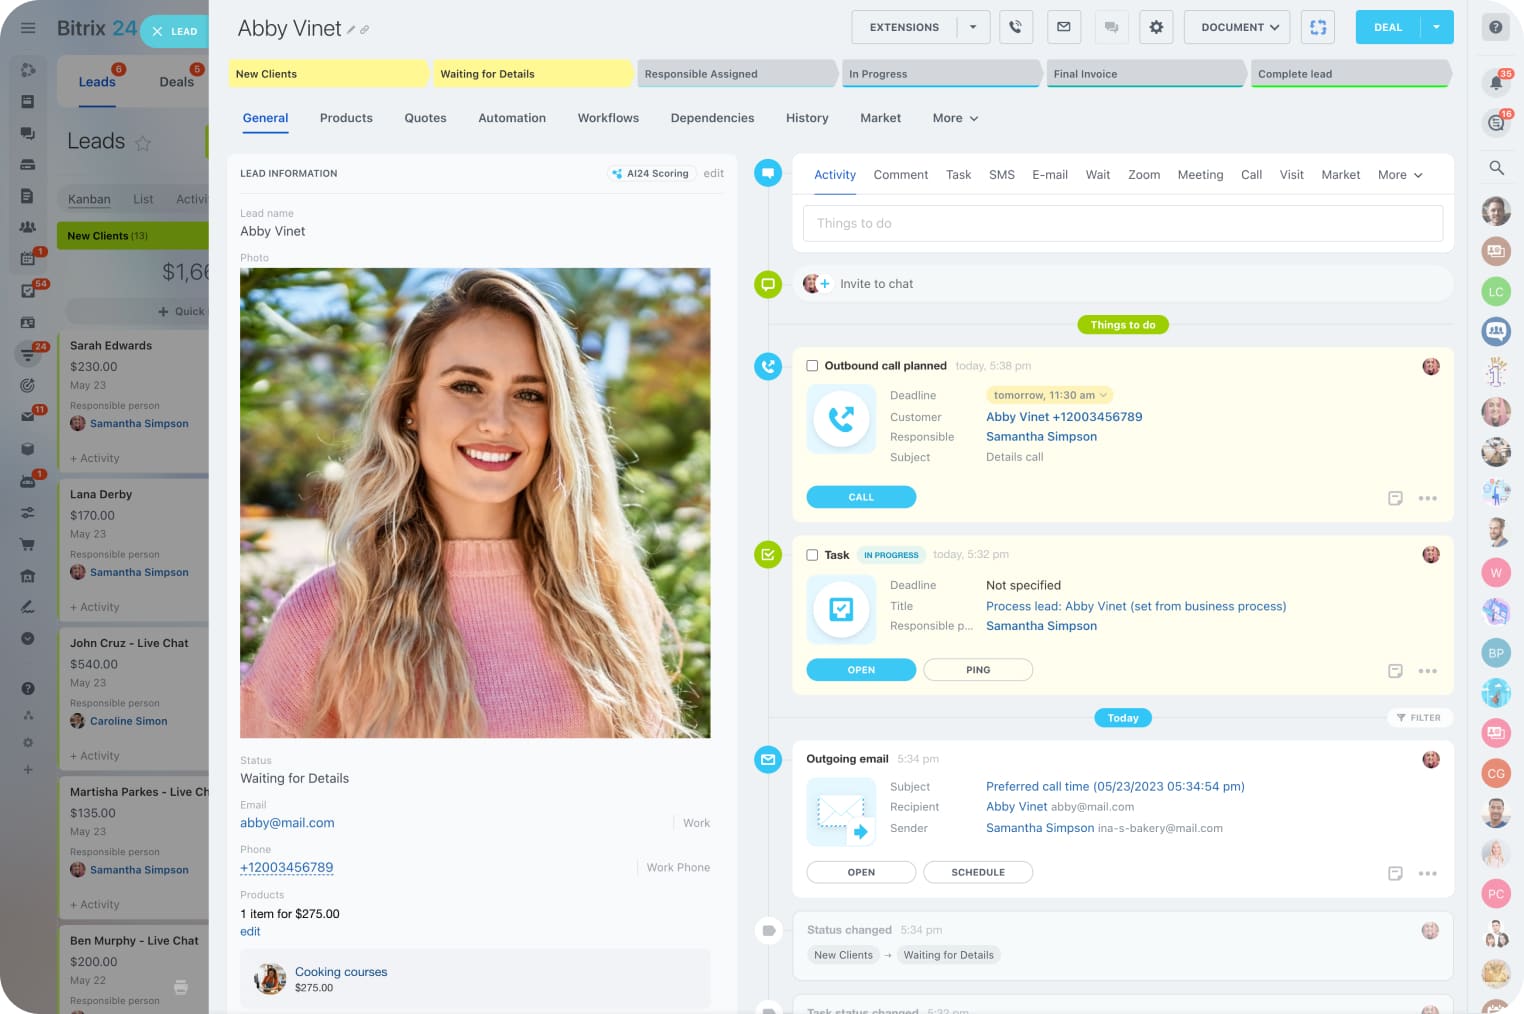1524x1014 pixels.
Task: Select the Comment tab in timeline
Action: 900,175
